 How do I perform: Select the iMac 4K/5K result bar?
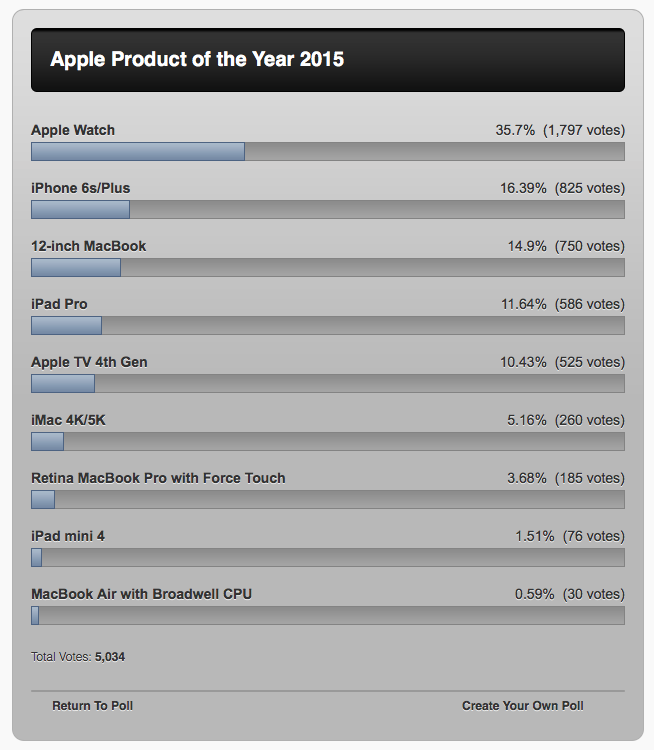[328, 441]
